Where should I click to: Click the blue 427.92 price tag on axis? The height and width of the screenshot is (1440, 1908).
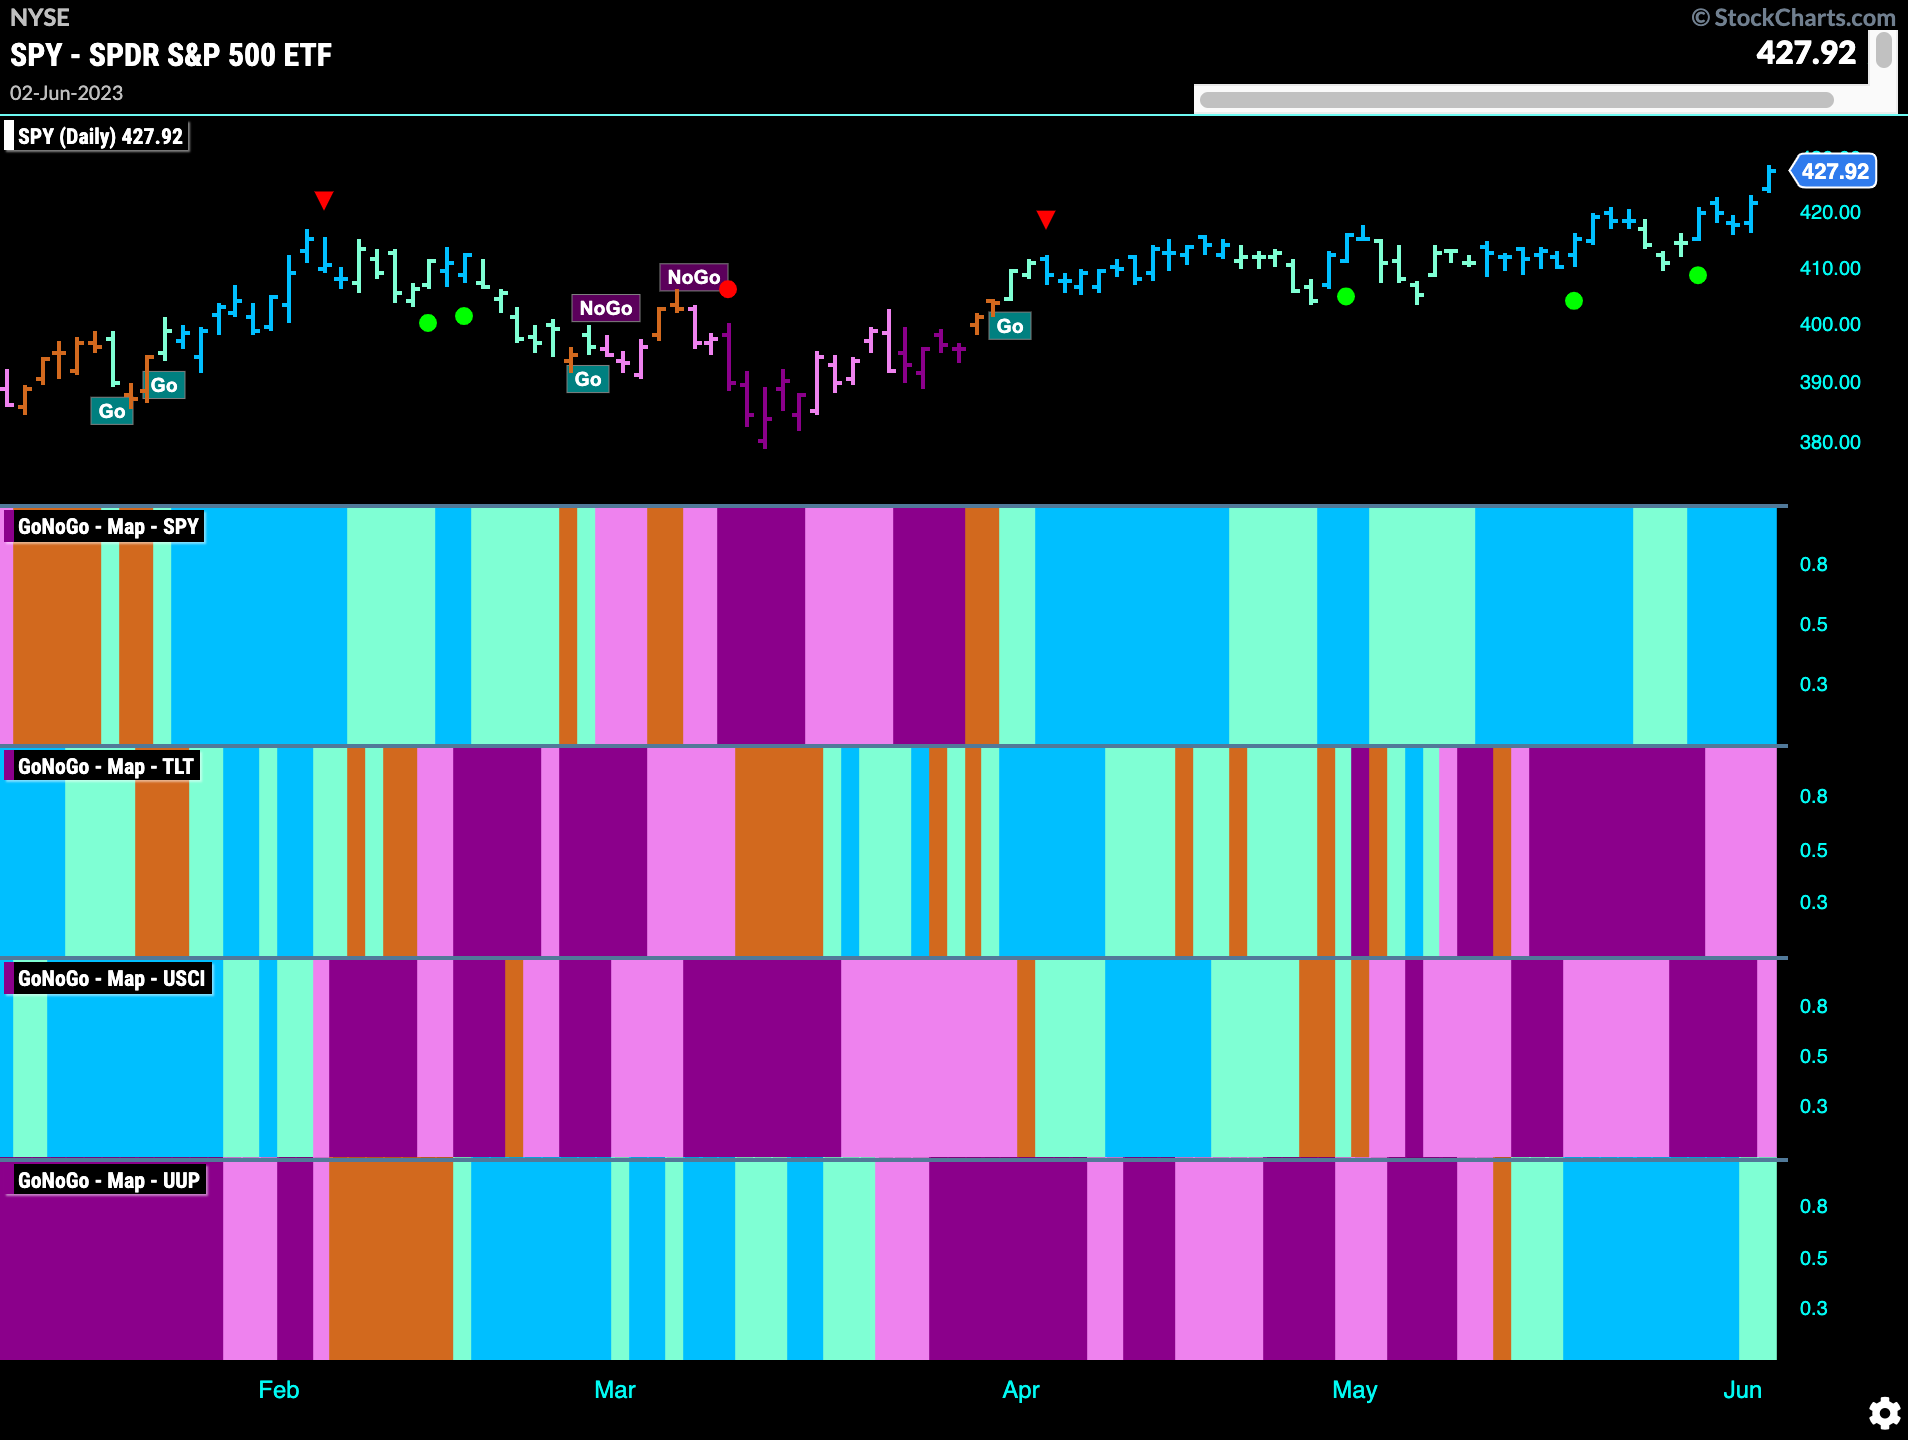tap(1834, 171)
